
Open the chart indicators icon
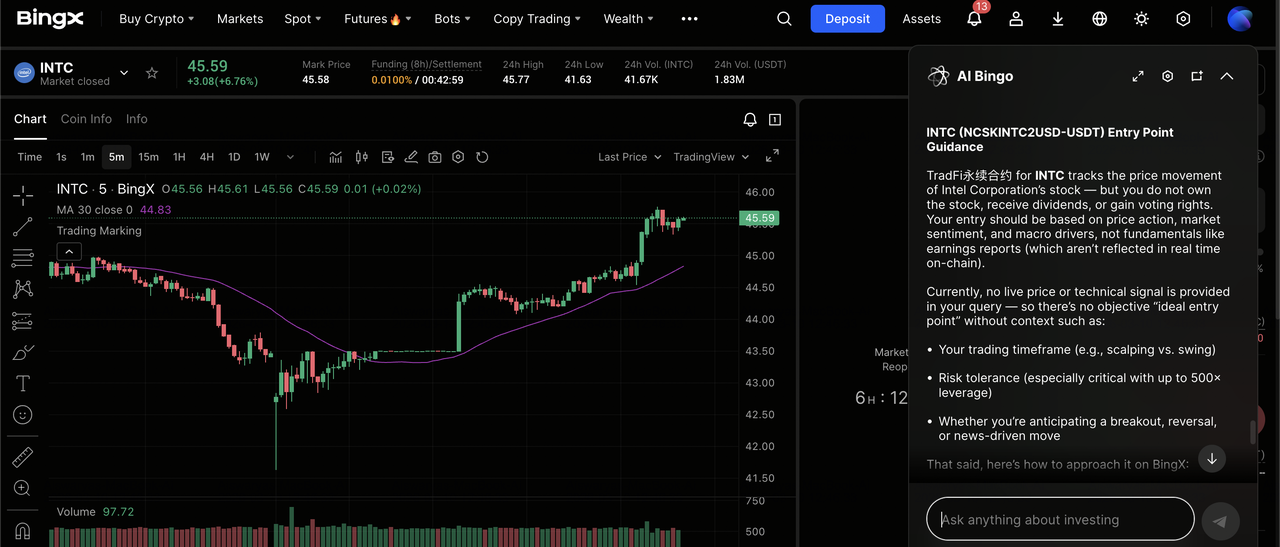point(336,157)
